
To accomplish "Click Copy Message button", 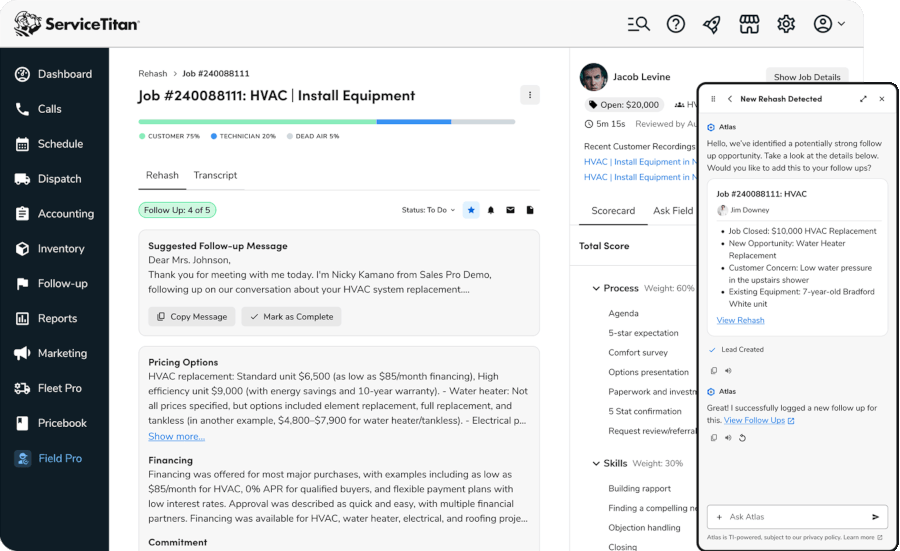I will [192, 317].
